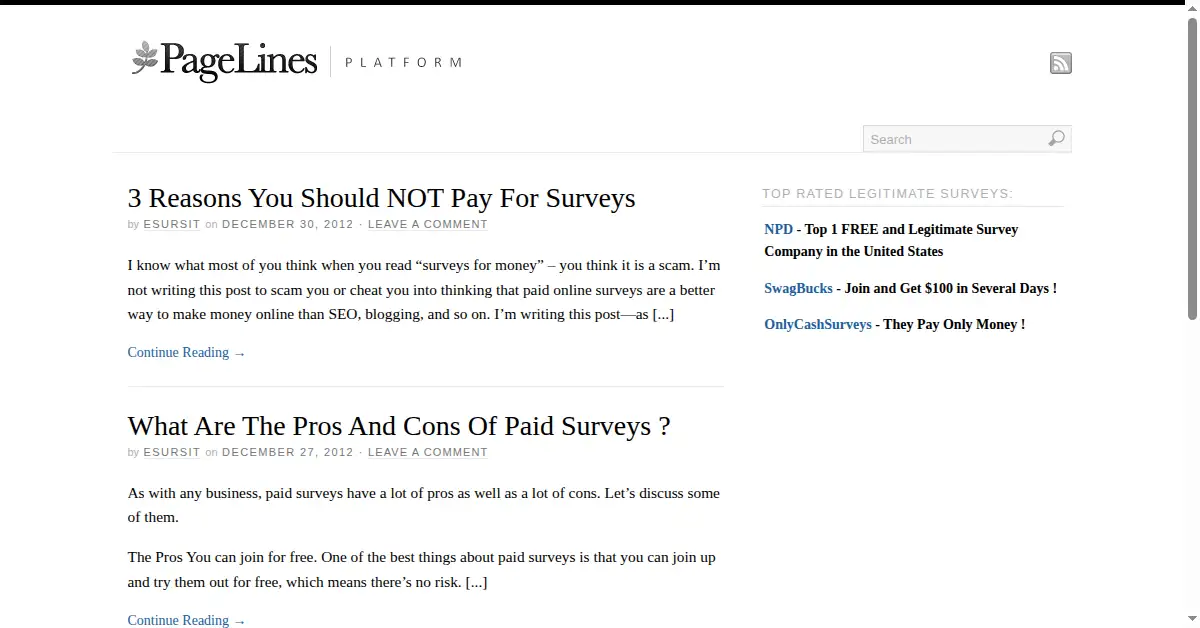The image size is (1200, 628).
Task: Click 'Join and Get $100 in Several Days !' text
Action: (951, 288)
